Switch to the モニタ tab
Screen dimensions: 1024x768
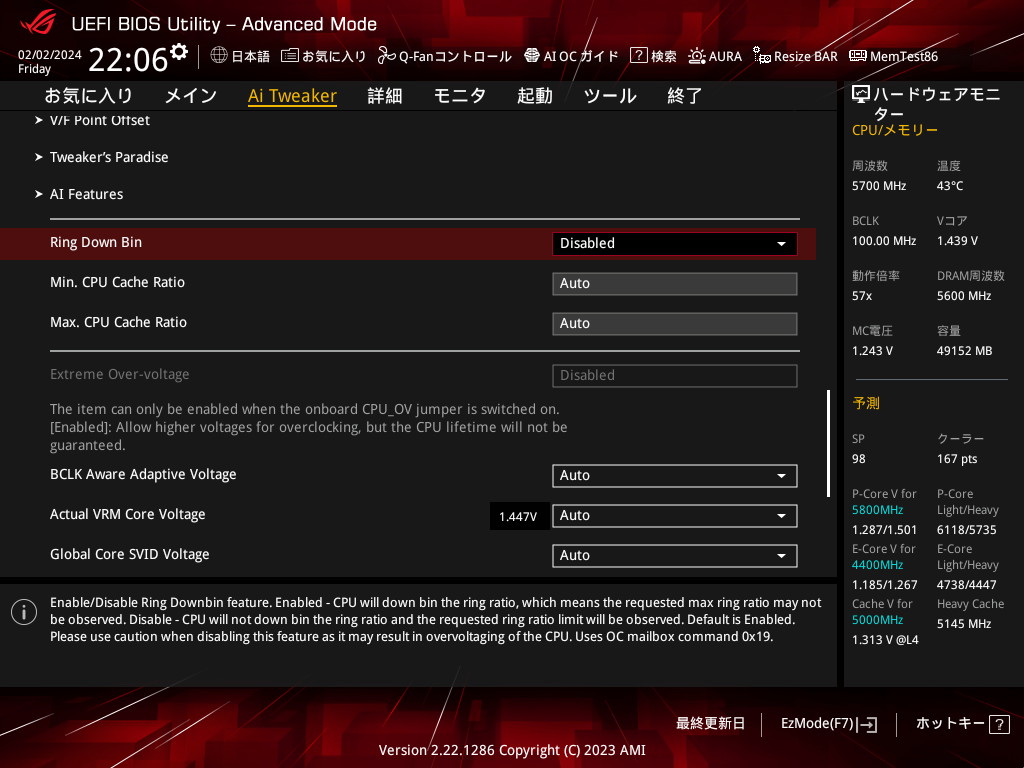pos(460,95)
